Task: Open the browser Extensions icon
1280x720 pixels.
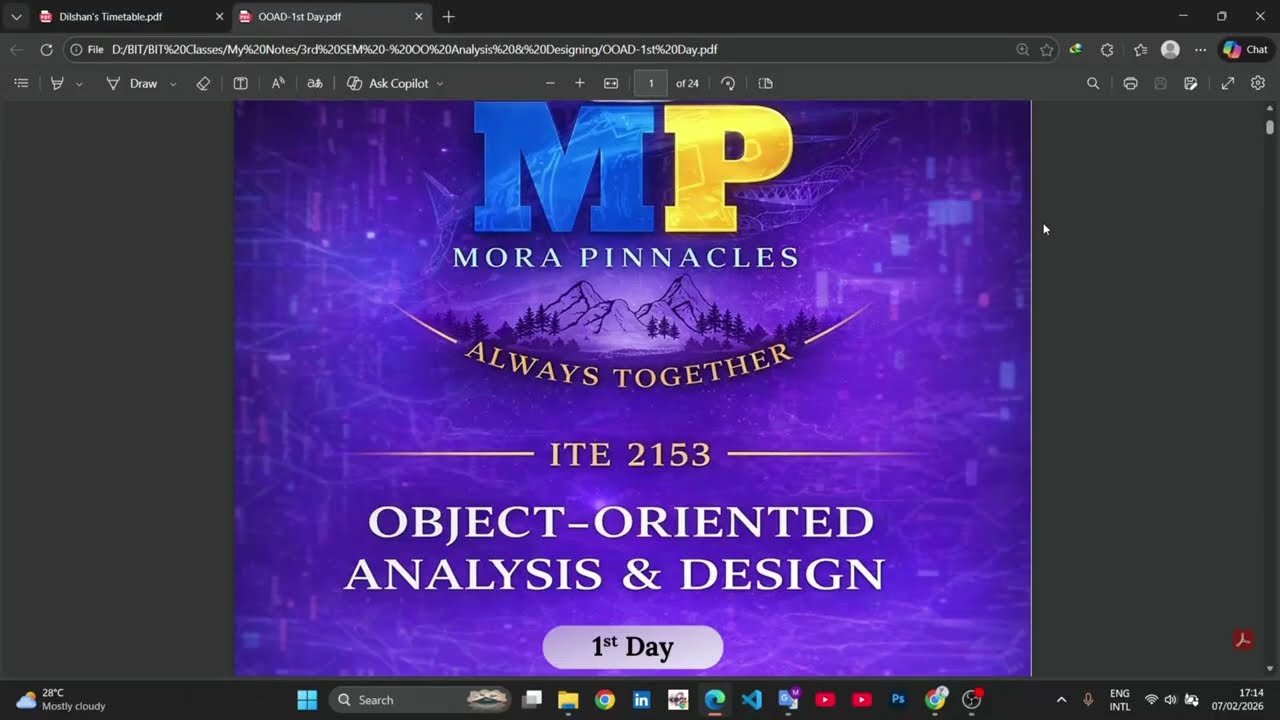Action: [x=1107, y=49]
